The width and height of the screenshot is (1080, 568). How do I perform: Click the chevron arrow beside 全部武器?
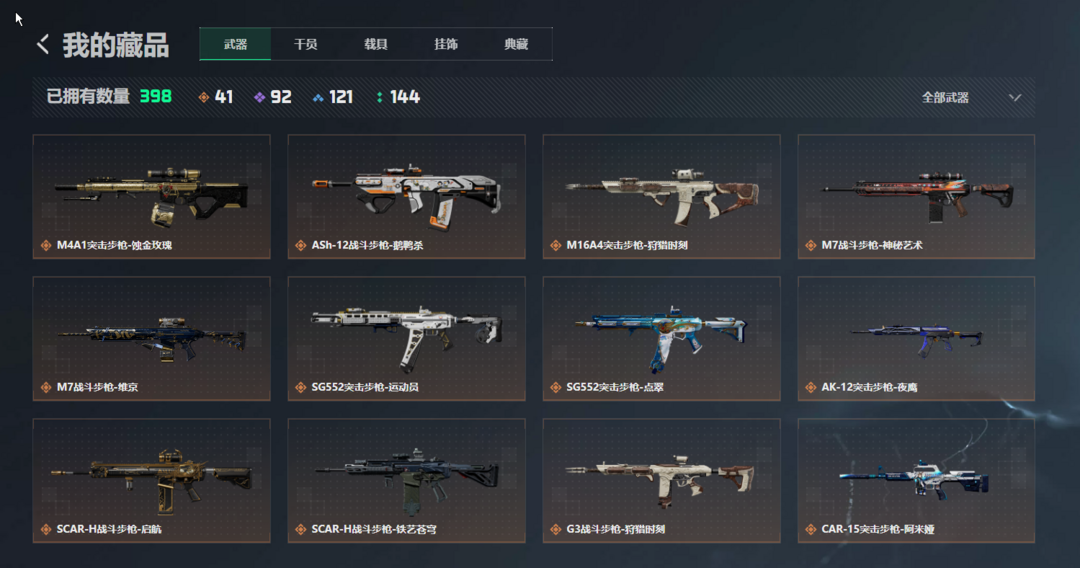click(1015, 98)
